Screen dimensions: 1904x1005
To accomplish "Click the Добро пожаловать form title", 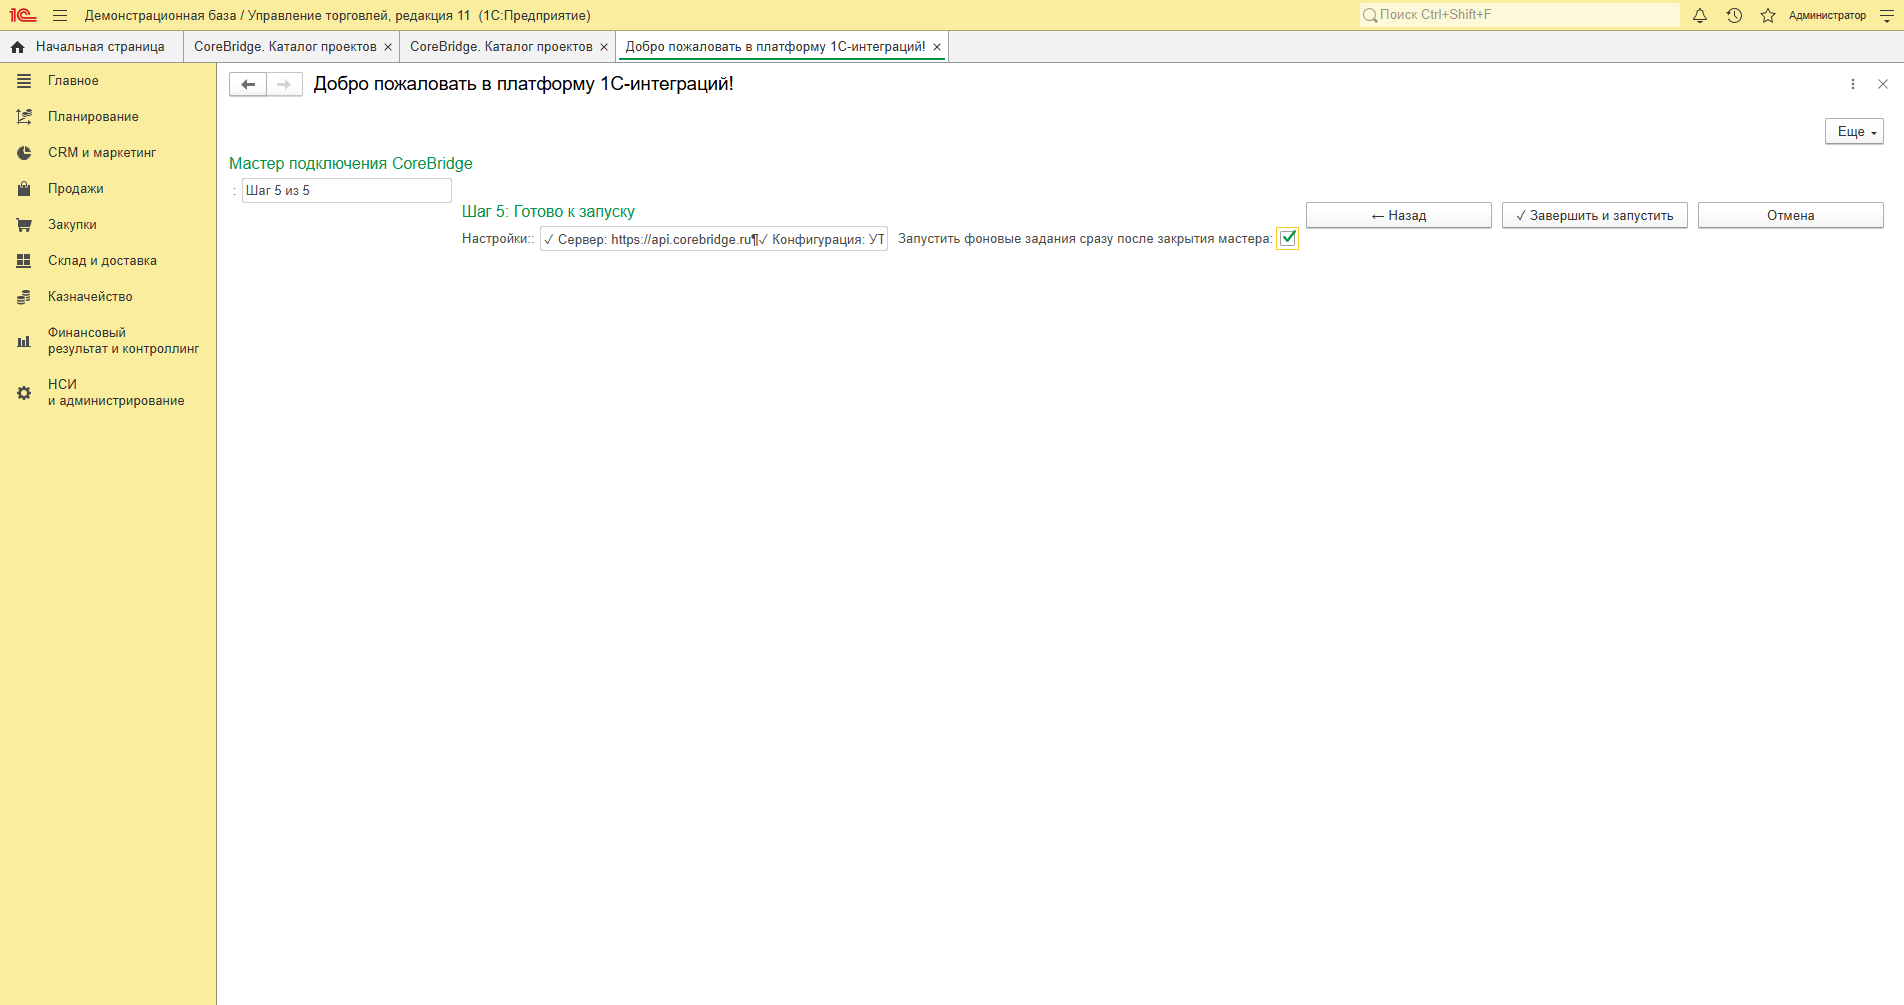I will point(524,84).
